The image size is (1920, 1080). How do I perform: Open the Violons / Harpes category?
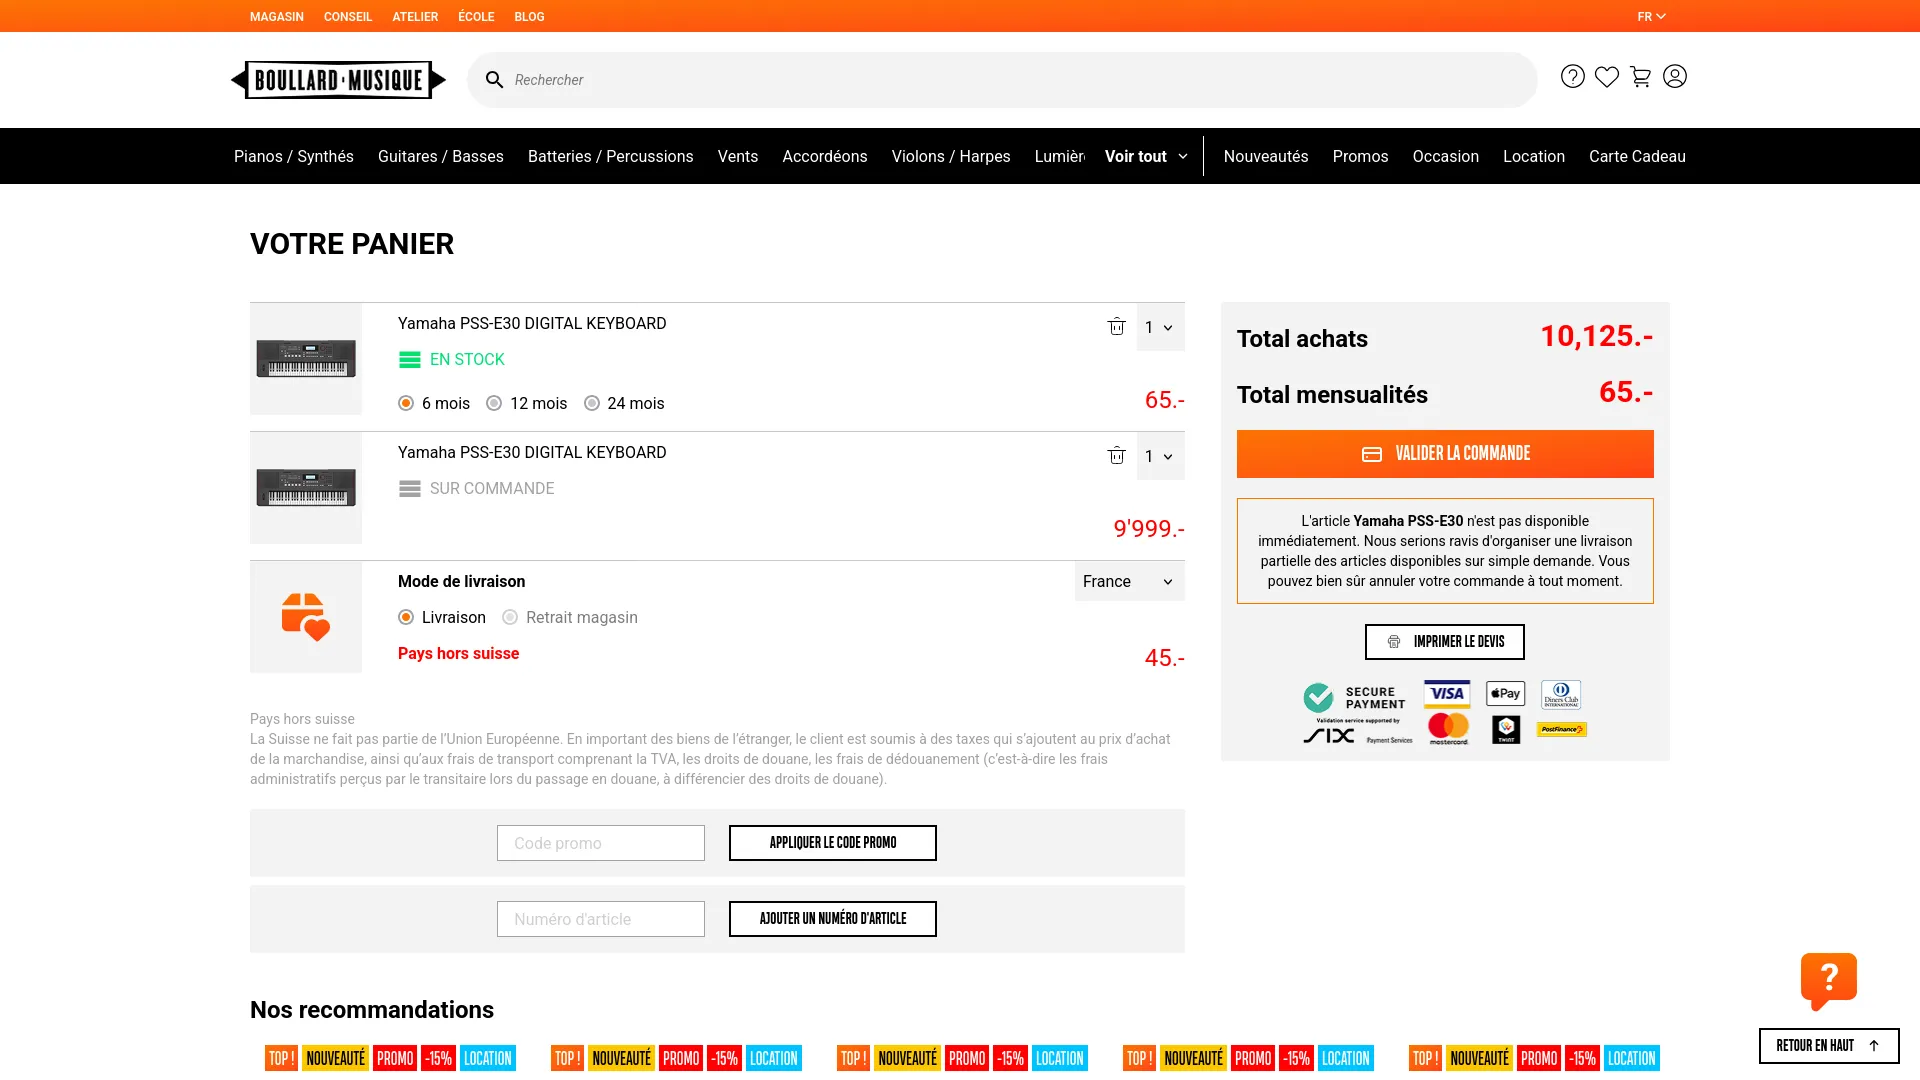pos(951,157)
